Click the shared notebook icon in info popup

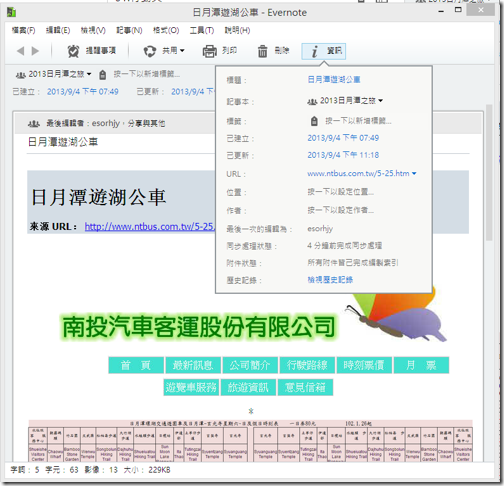coord(312,101)
